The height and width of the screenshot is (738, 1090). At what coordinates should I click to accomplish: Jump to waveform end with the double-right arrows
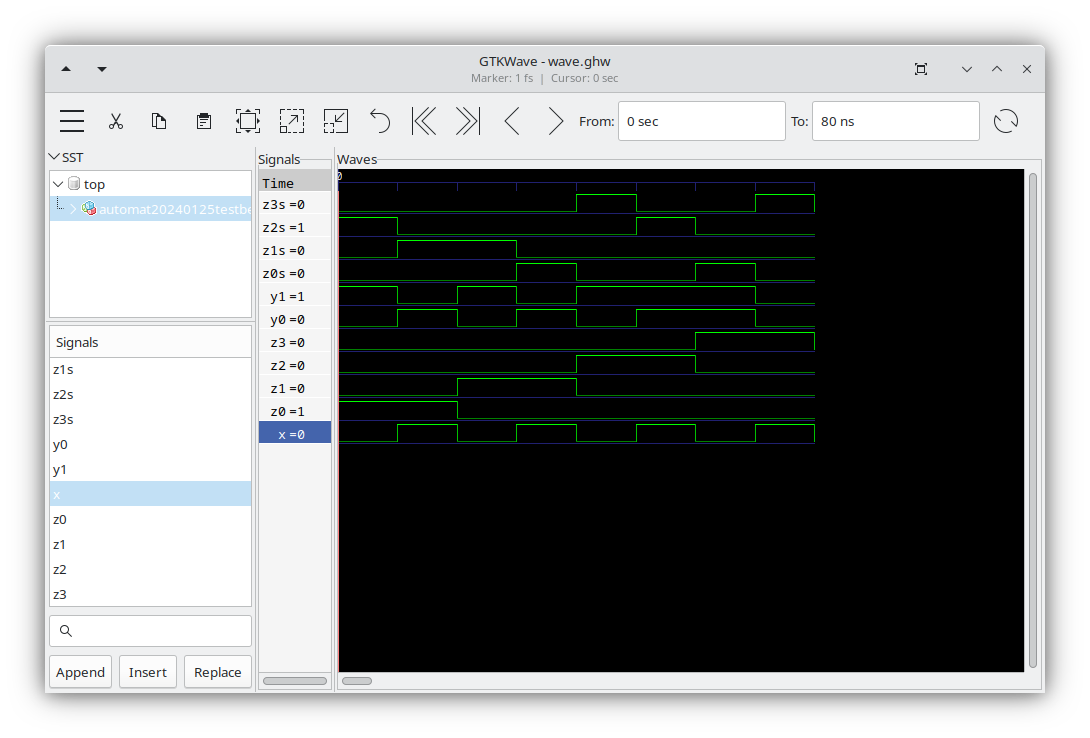coord(466,120)
